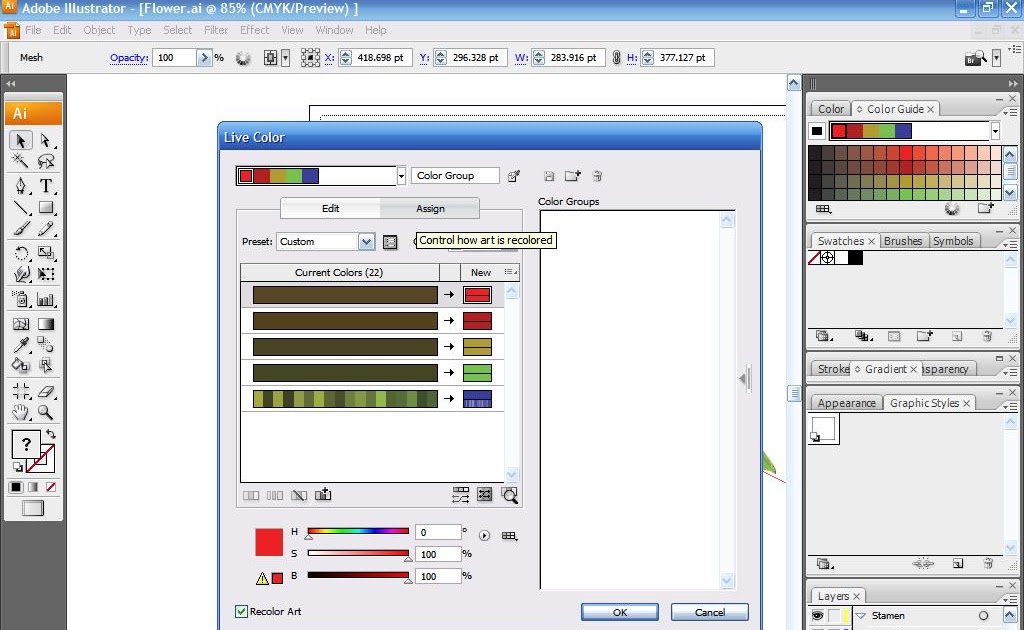Viewport: 1024px width, 630px height.
Task: Click the Opacity label link
Action: tap(129, 57)
